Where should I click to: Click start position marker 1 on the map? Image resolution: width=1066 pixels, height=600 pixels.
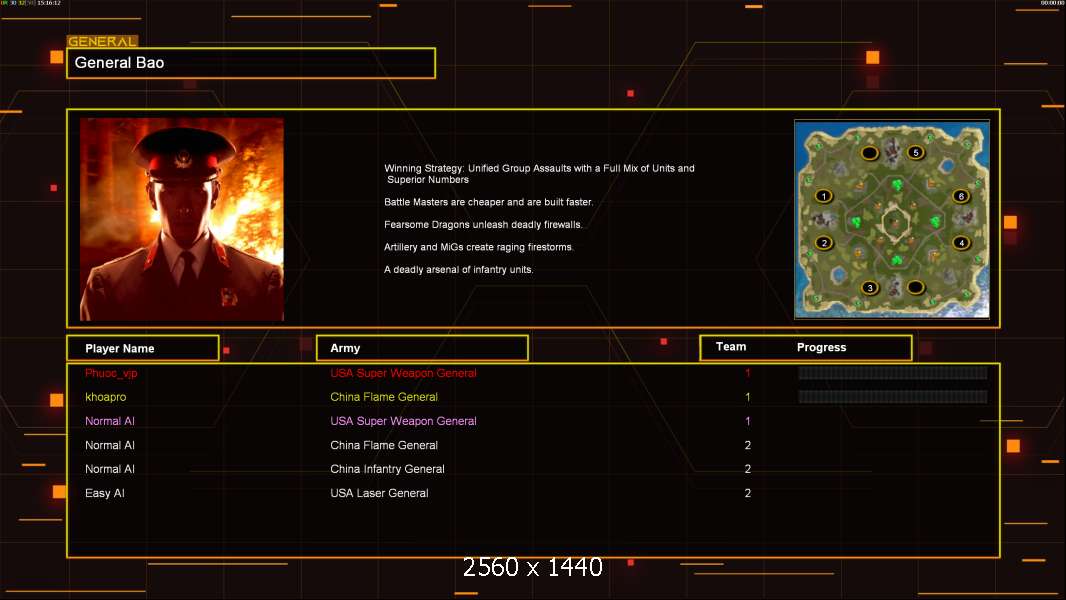(823, 196)
